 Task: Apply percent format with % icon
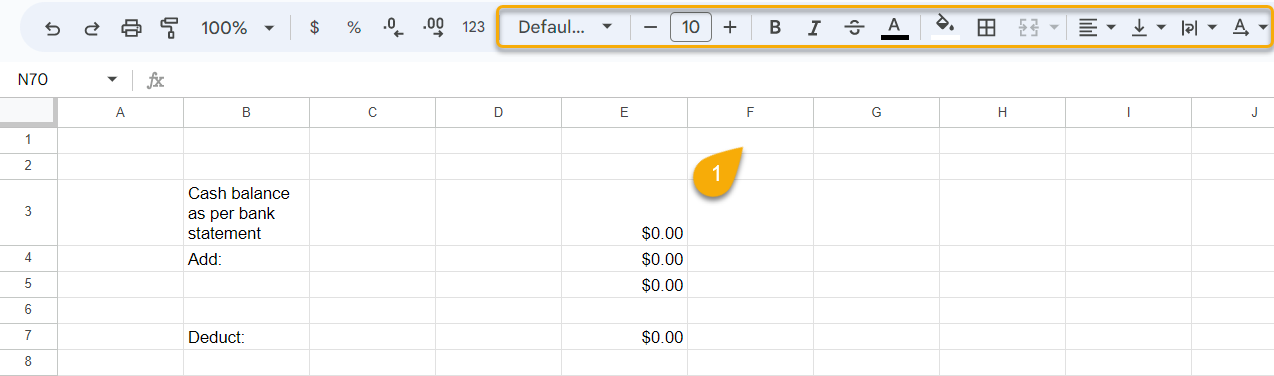coord(354,28)
